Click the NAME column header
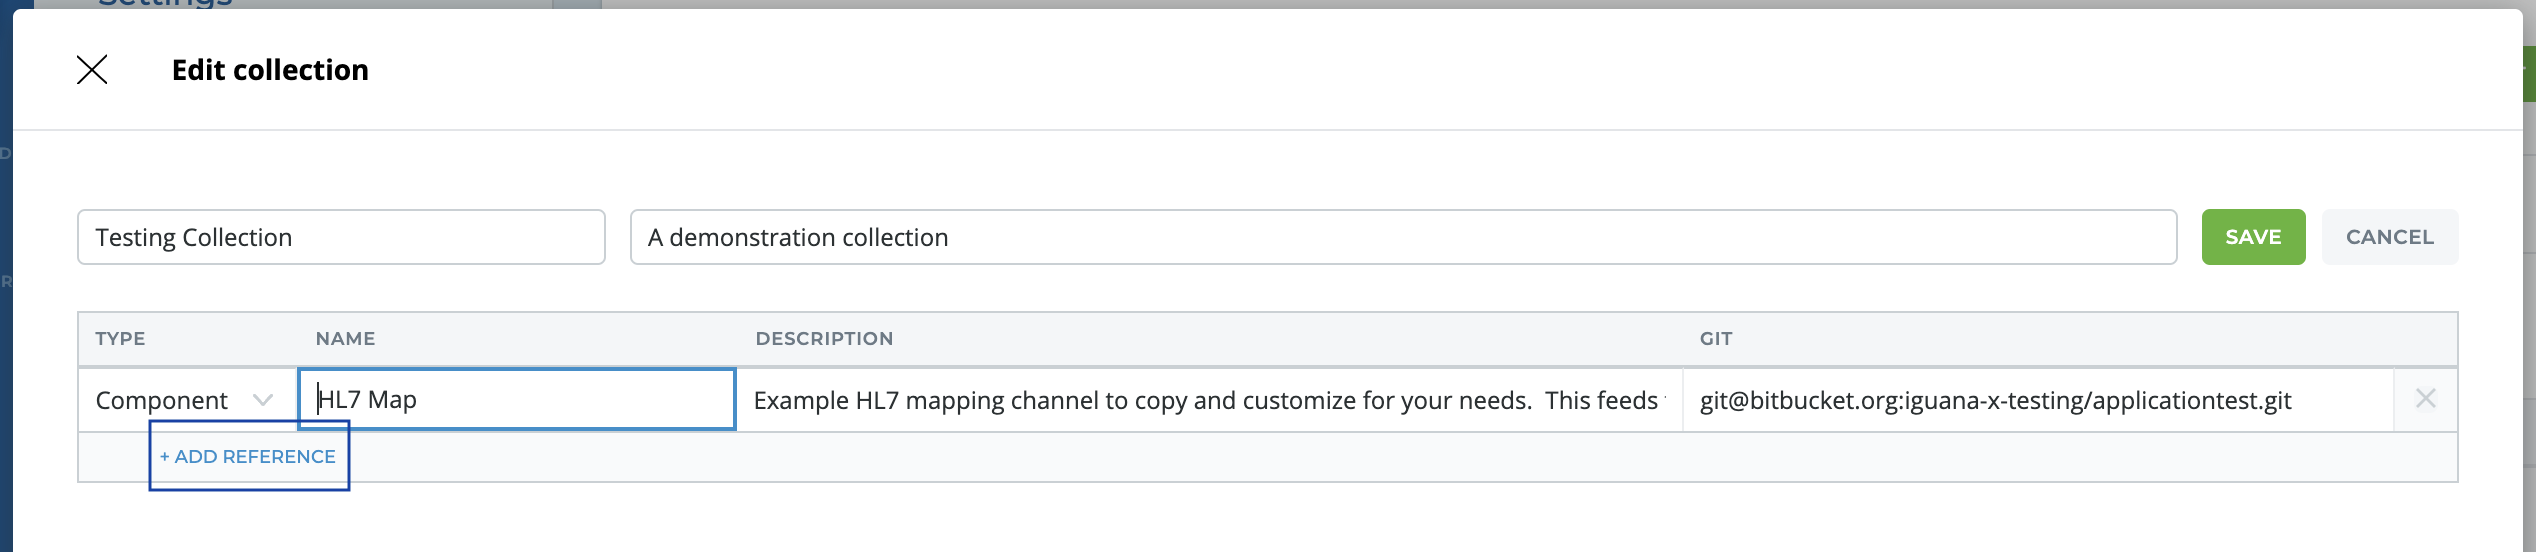This screenshot has height=552, width=2536. tap(345, 339)
